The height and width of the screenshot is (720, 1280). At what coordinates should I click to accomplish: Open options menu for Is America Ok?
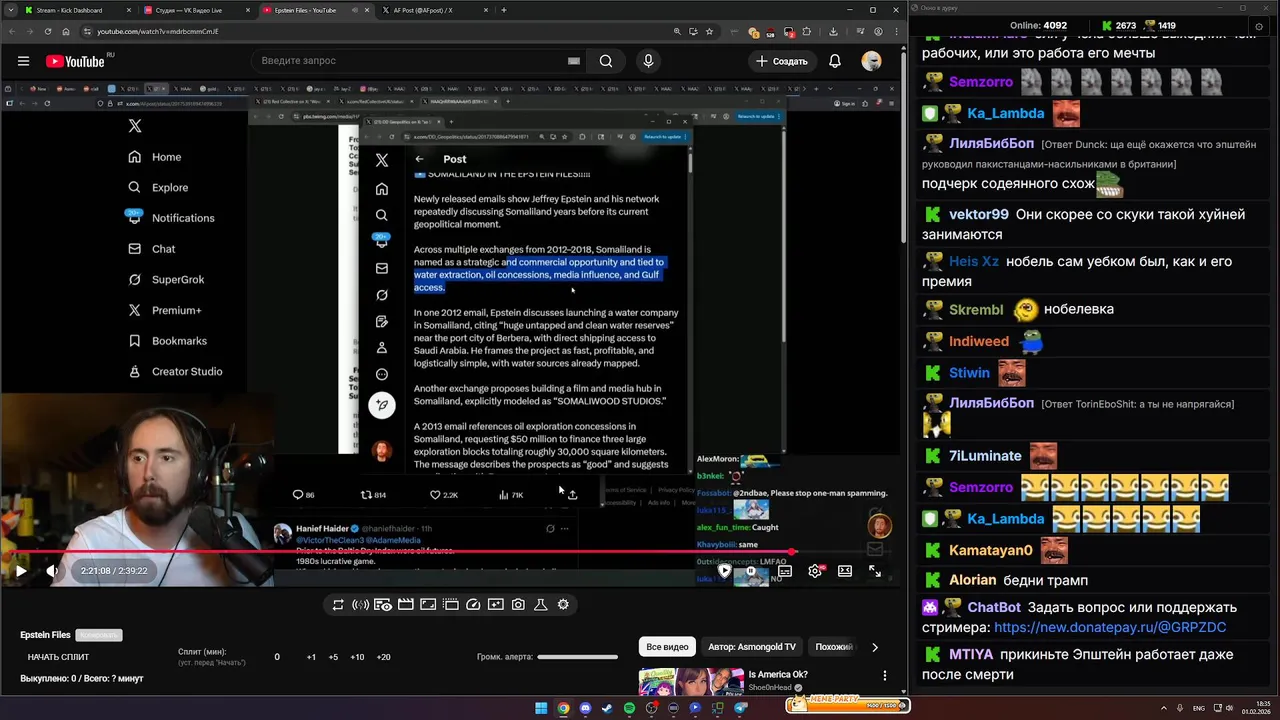(x=885, y=676)
